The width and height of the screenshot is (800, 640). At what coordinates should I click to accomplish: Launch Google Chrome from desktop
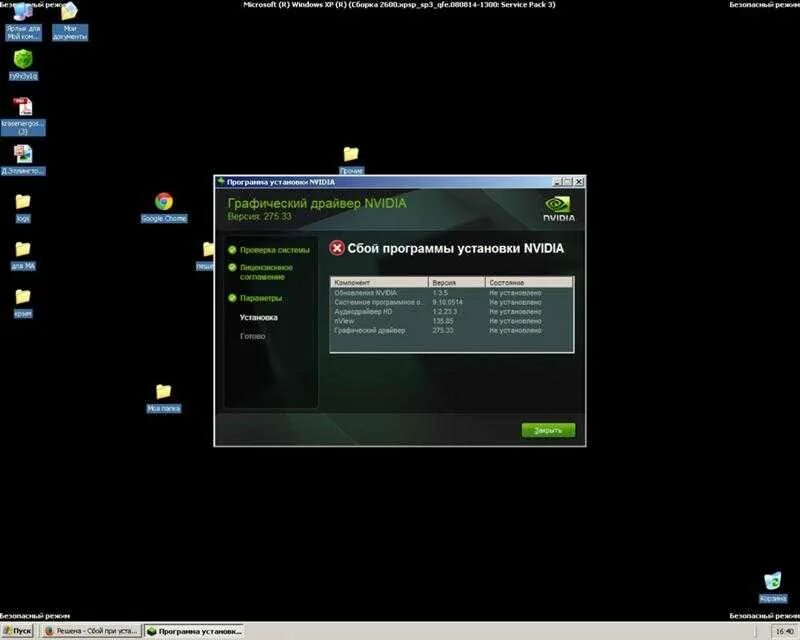(164, 207)
